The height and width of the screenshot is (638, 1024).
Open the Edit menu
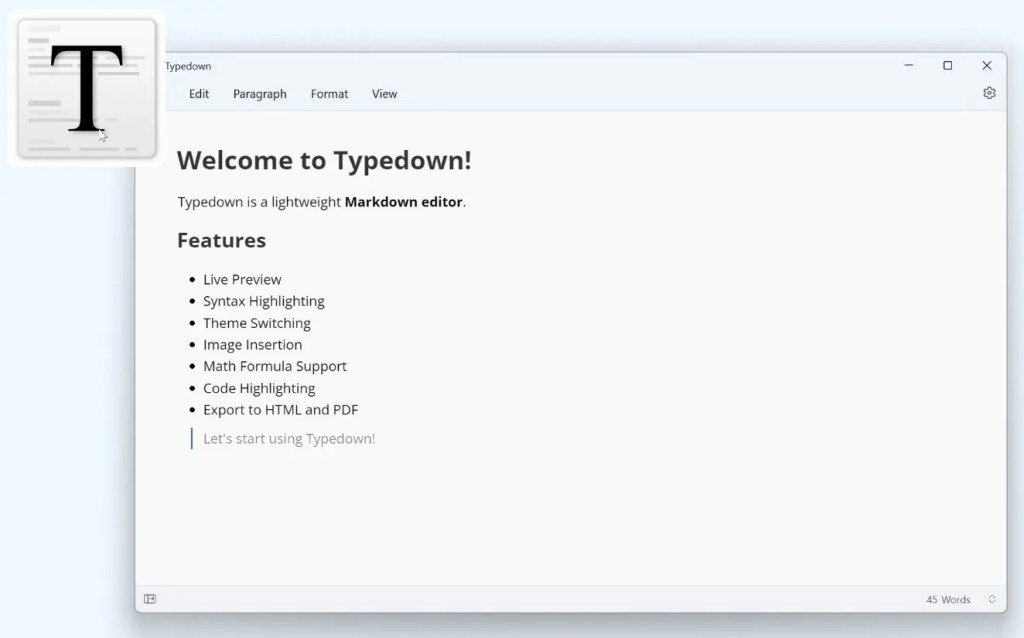click(199, 94)
